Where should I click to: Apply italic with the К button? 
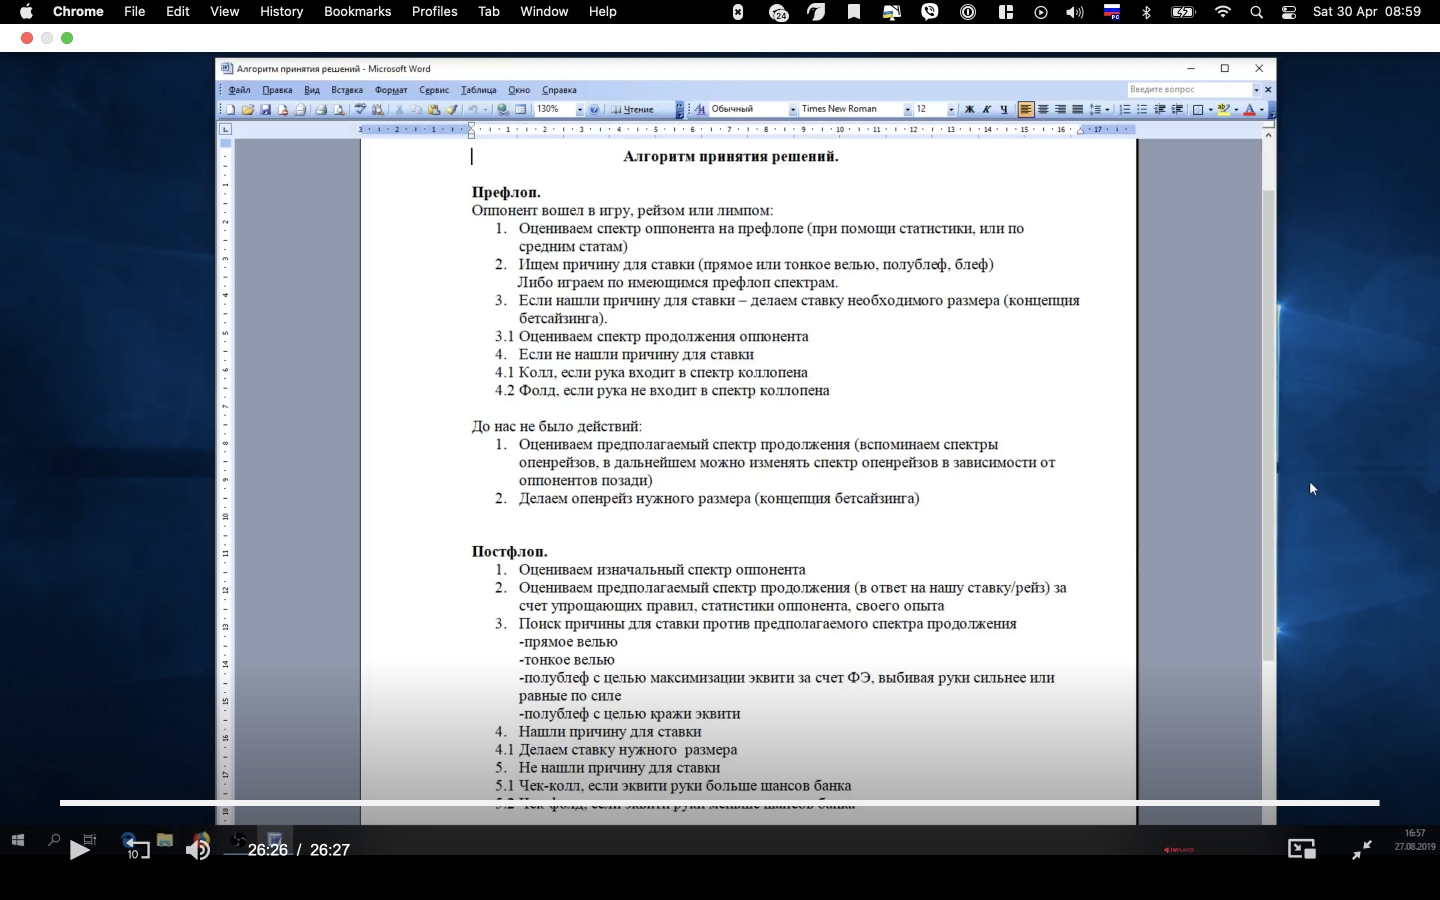pos(987,110)
